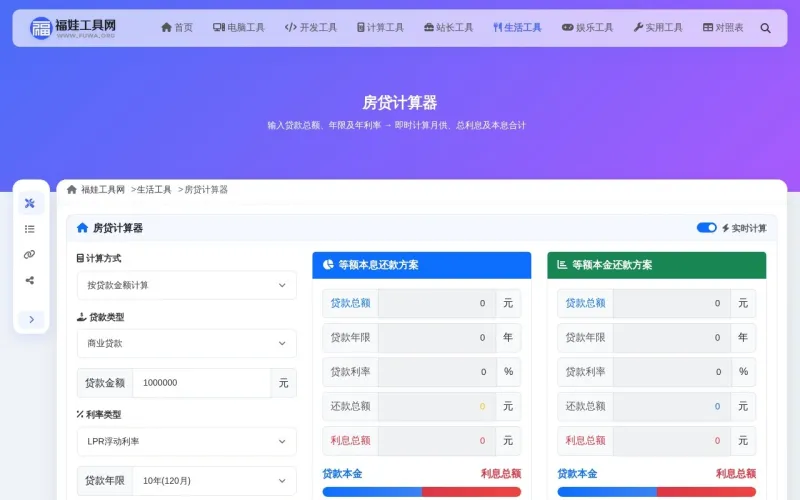
Task: Open the 娱乐工具 menu
Action: pos(587,28)
